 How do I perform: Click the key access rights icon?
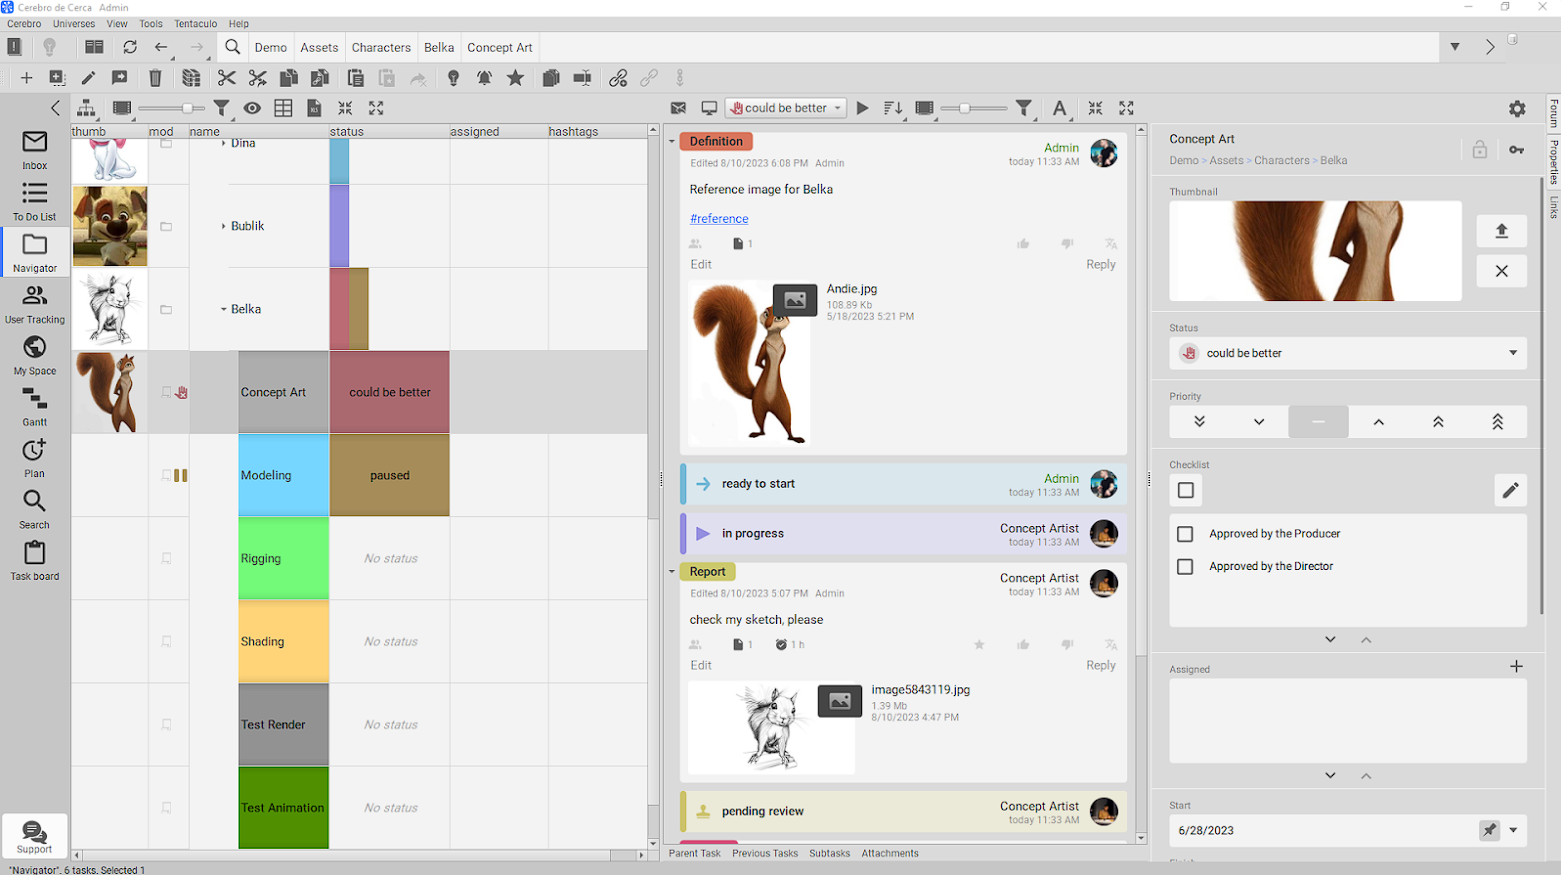pos(1516,150)
